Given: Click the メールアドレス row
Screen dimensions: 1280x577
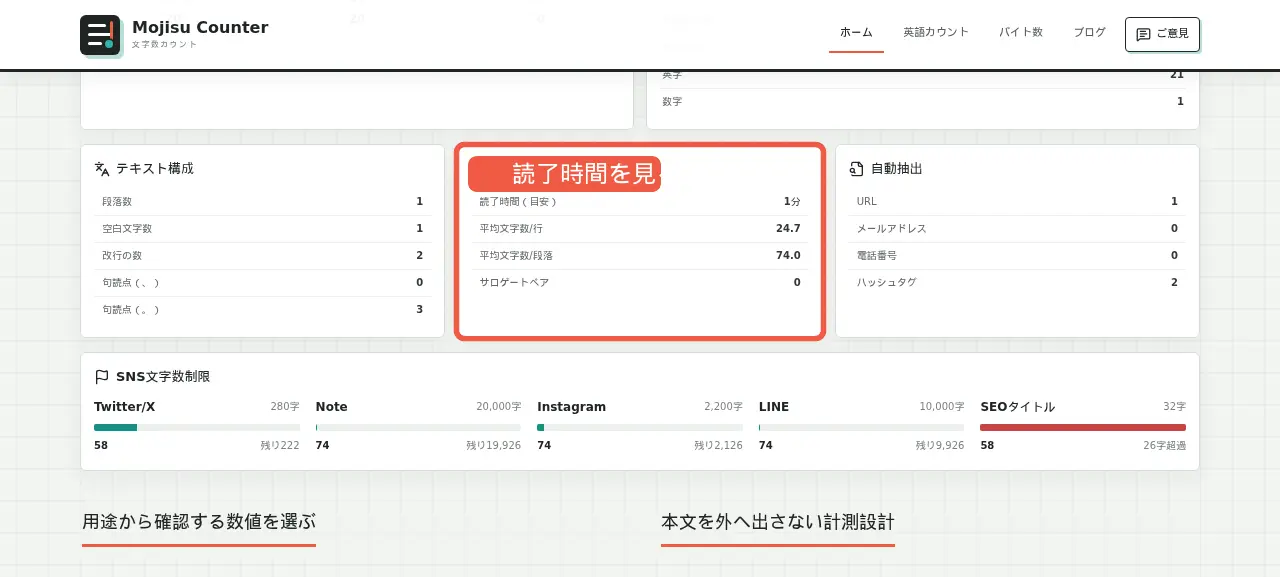Looking at the screenshot, I should click(1017, 228).
